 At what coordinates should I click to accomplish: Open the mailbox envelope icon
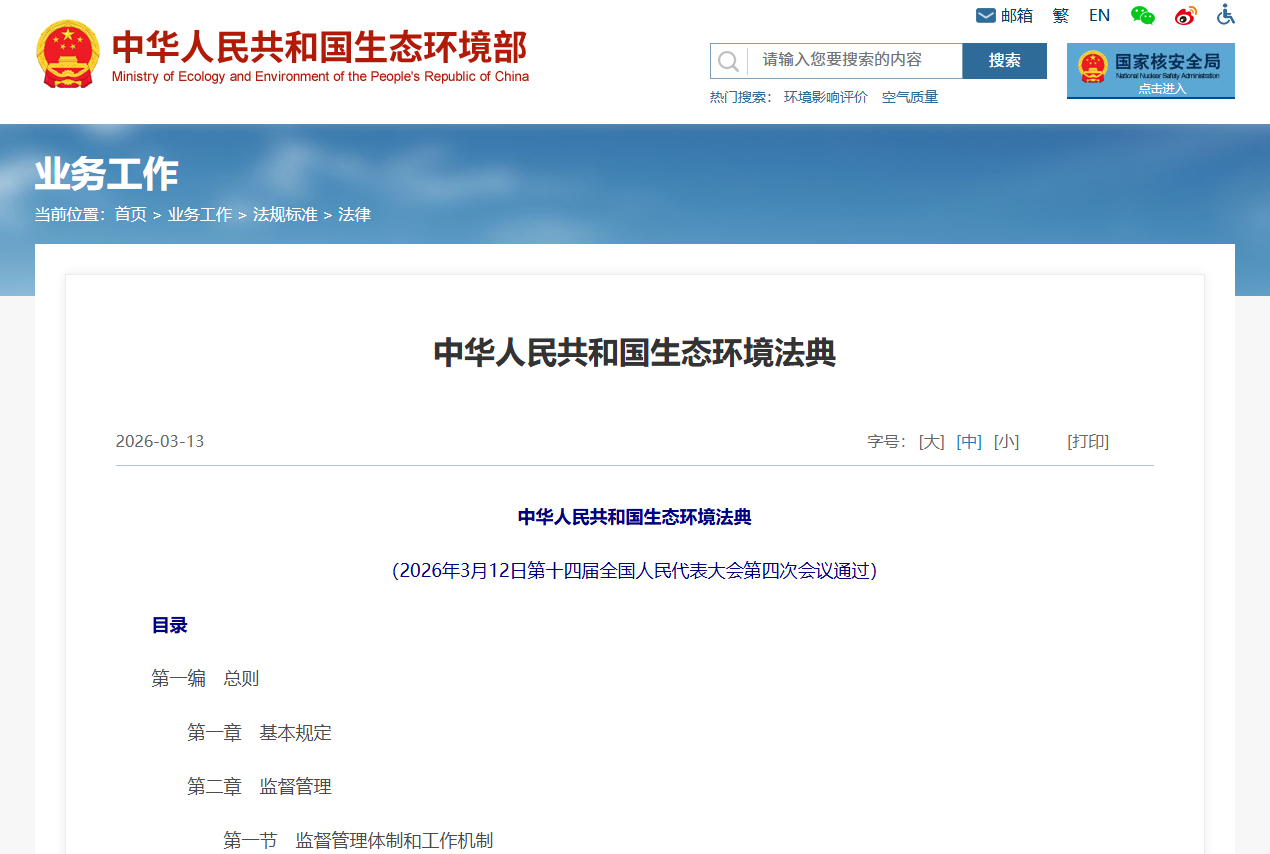click(986, 16)
